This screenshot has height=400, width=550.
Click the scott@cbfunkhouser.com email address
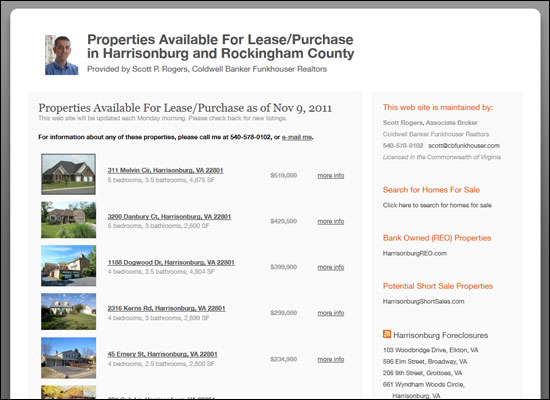(x=464, y=146)
